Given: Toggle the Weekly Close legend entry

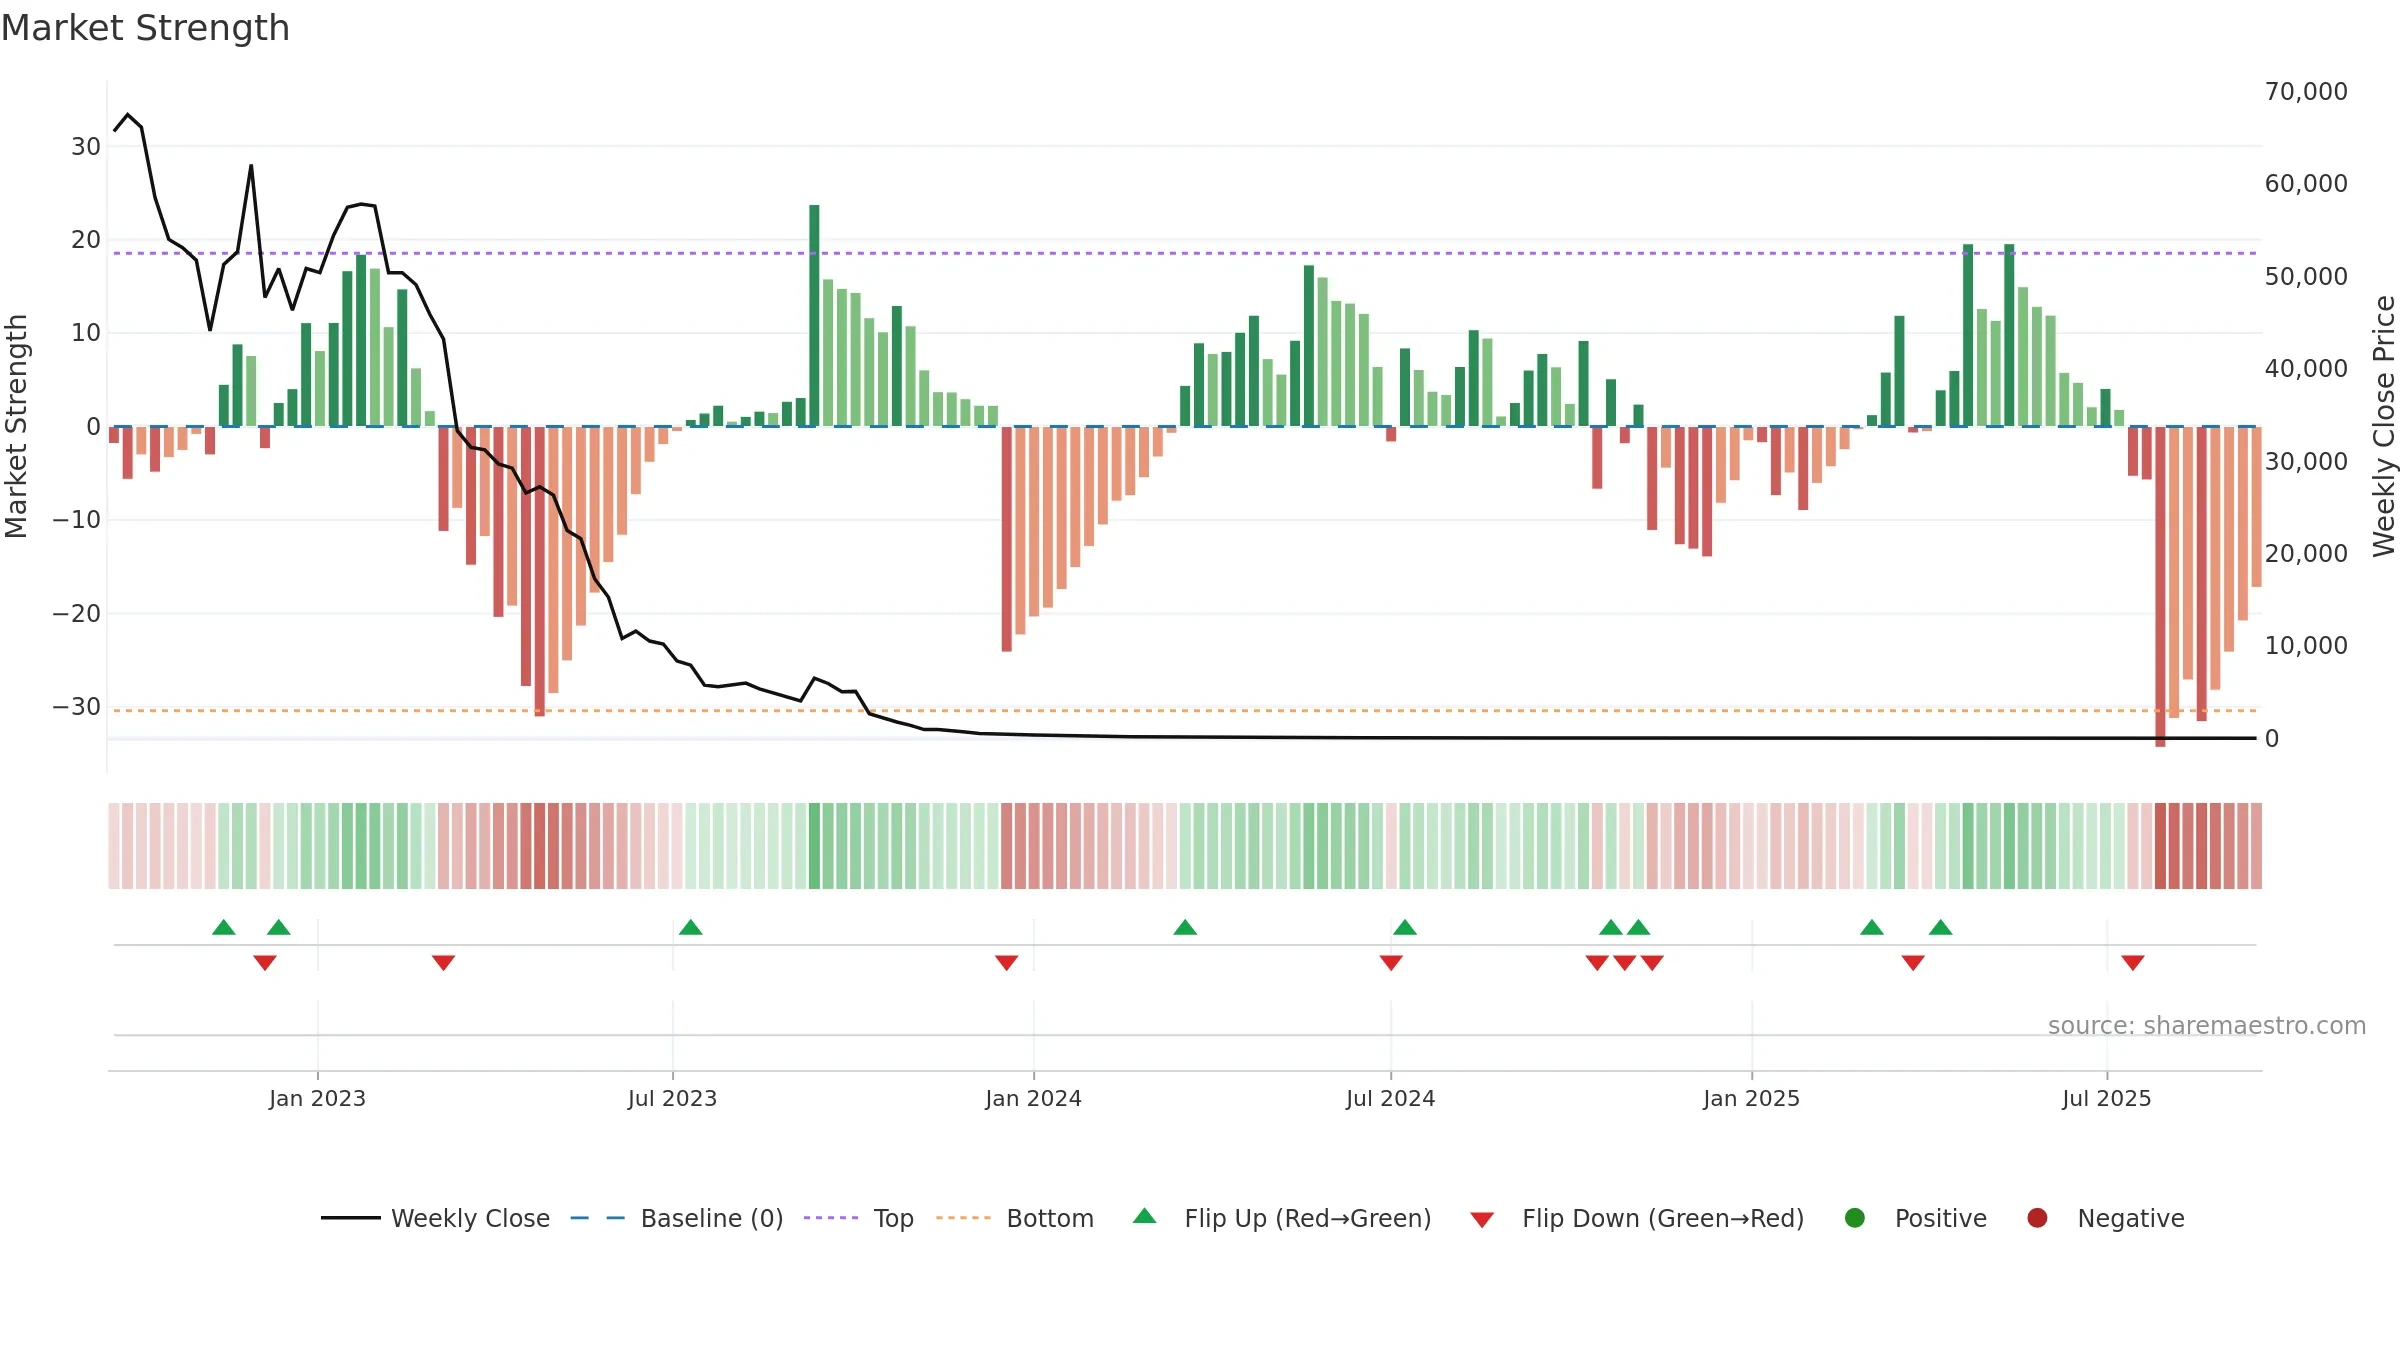Looking at the screenshot, I should coord(435,1218).
